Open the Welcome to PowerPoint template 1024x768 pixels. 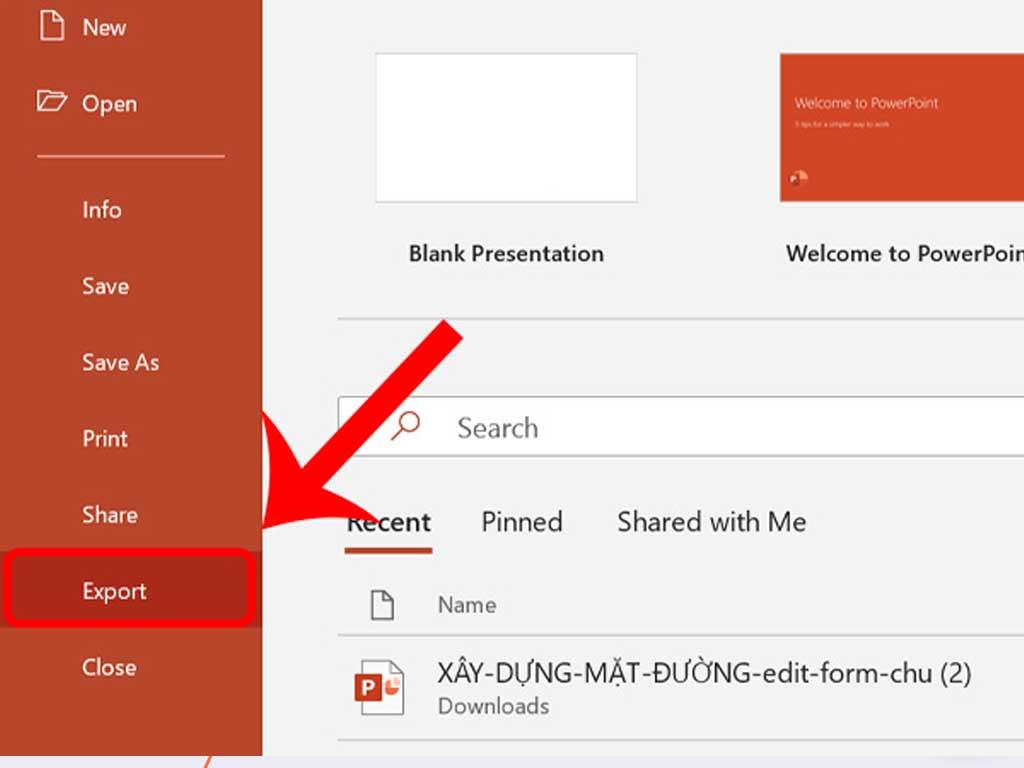(x=900, y=127)
